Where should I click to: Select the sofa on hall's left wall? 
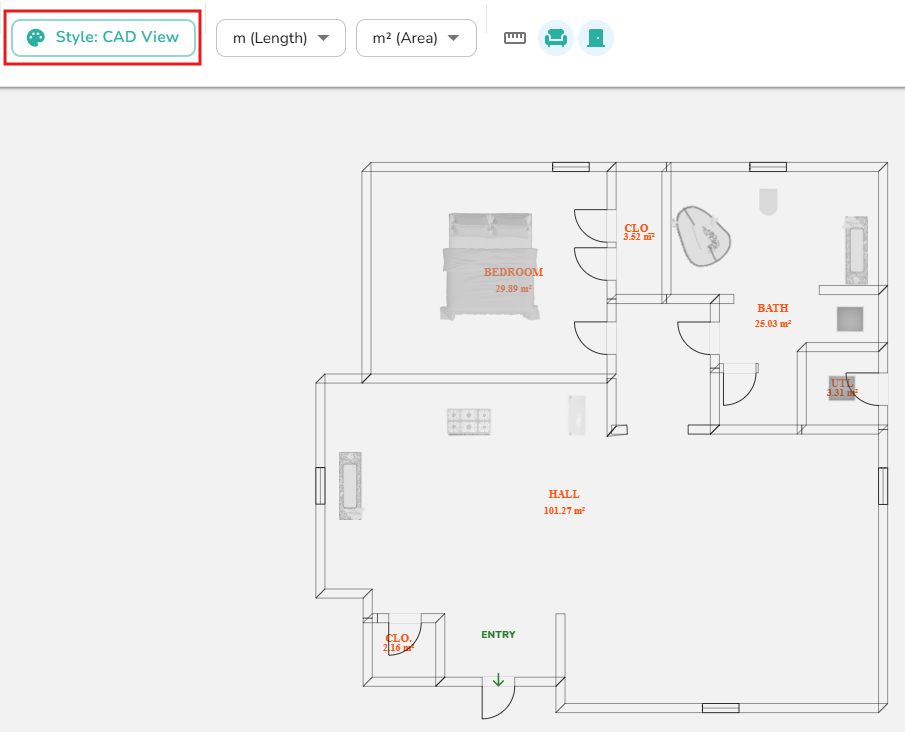[x=349, y=485]
